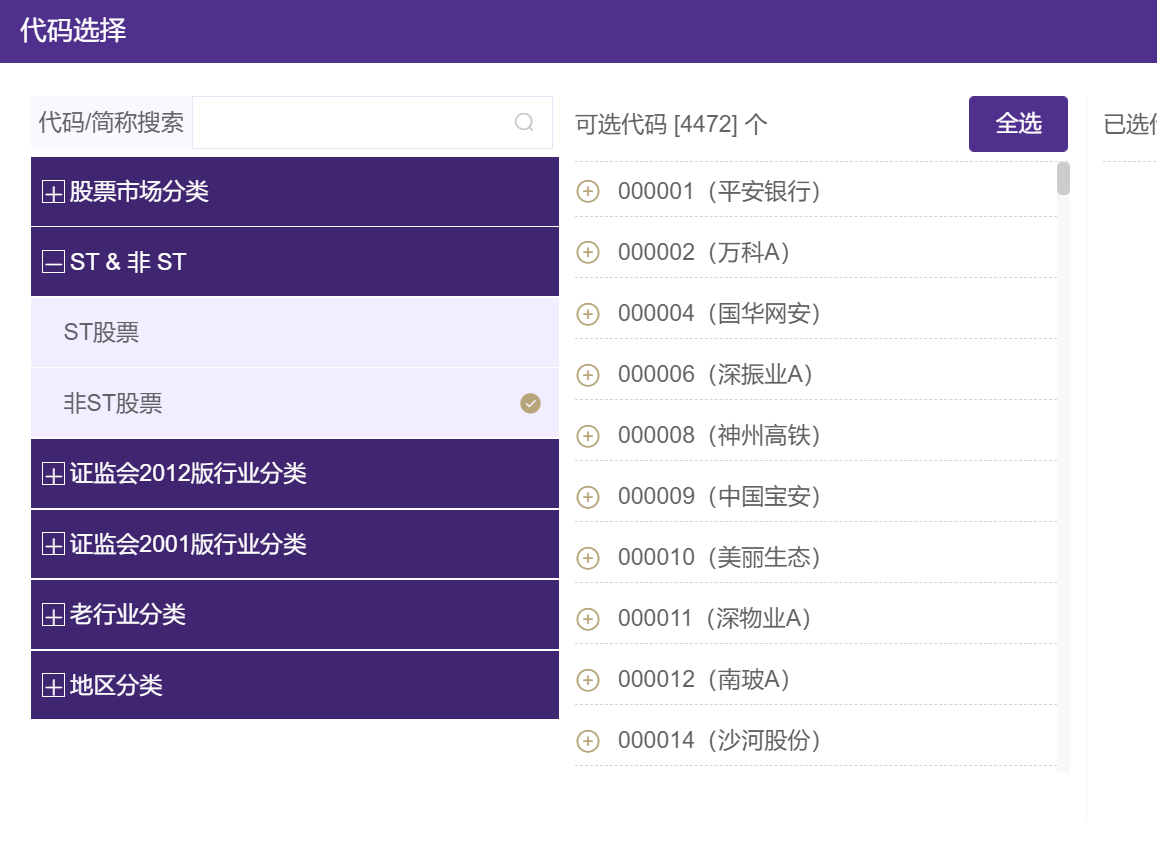Image resolution: width=1157 pixels, height=863 pixels.
Task: Click the stock list scrollbar thumb
Action: point(1063,179)
